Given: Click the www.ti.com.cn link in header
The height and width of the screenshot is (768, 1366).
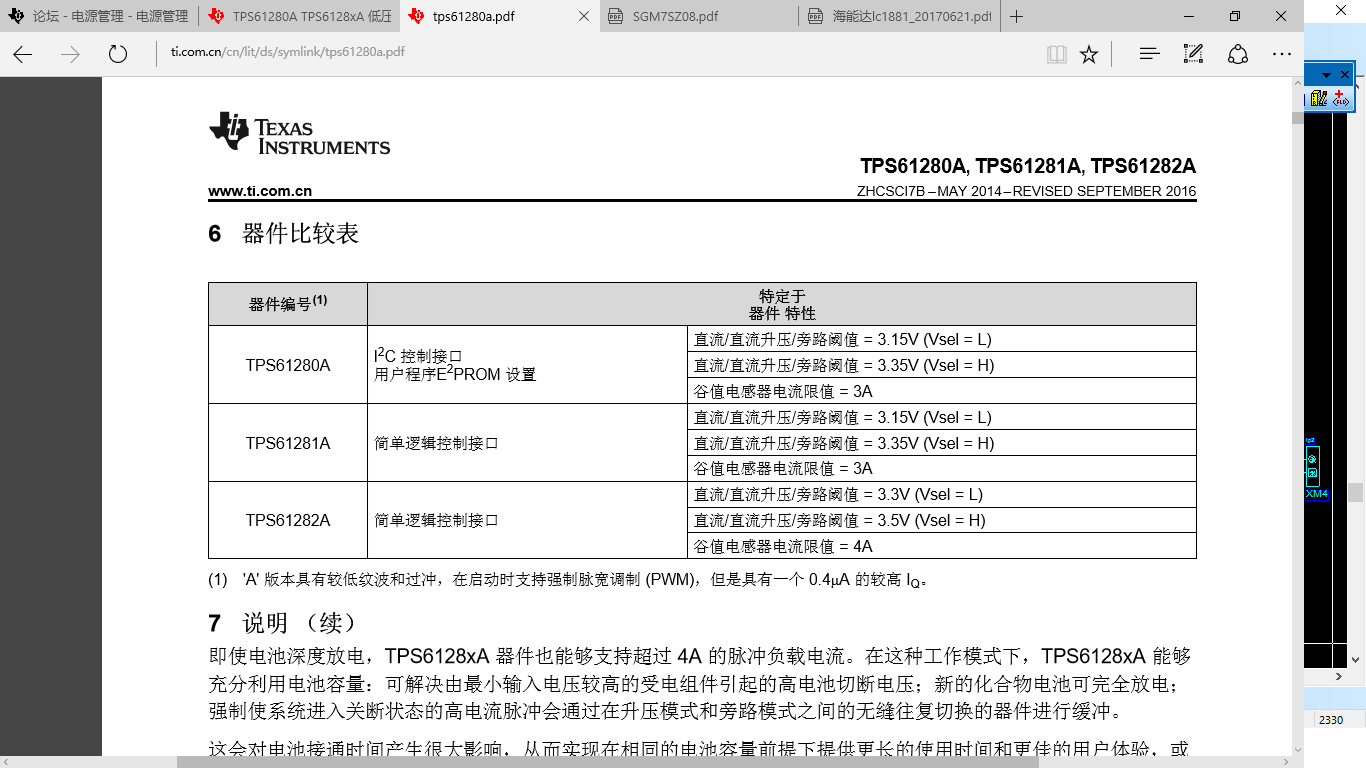Looking at the screenshot, I should point(260,191).
